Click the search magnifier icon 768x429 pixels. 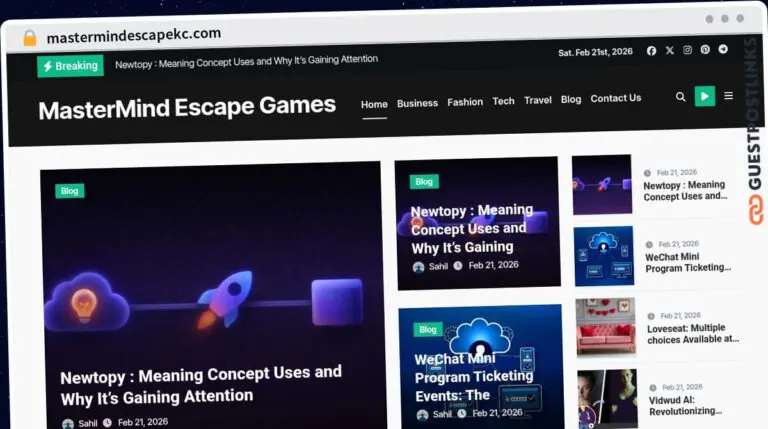(681, 96)
